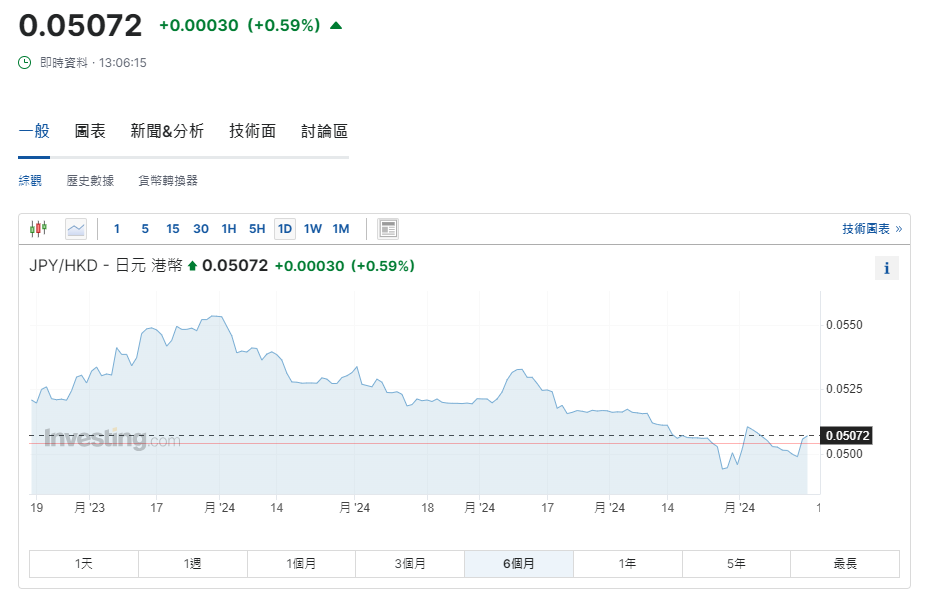The width and height of the screenshot is (925, 604).
Task: Select the 1年 time range button
Action: click(627, 564)
